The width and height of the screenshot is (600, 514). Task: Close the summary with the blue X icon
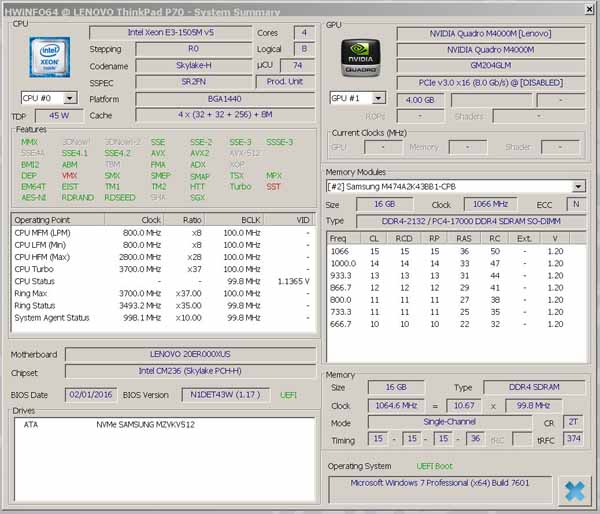pyautogui.click(x=573, y=490)
